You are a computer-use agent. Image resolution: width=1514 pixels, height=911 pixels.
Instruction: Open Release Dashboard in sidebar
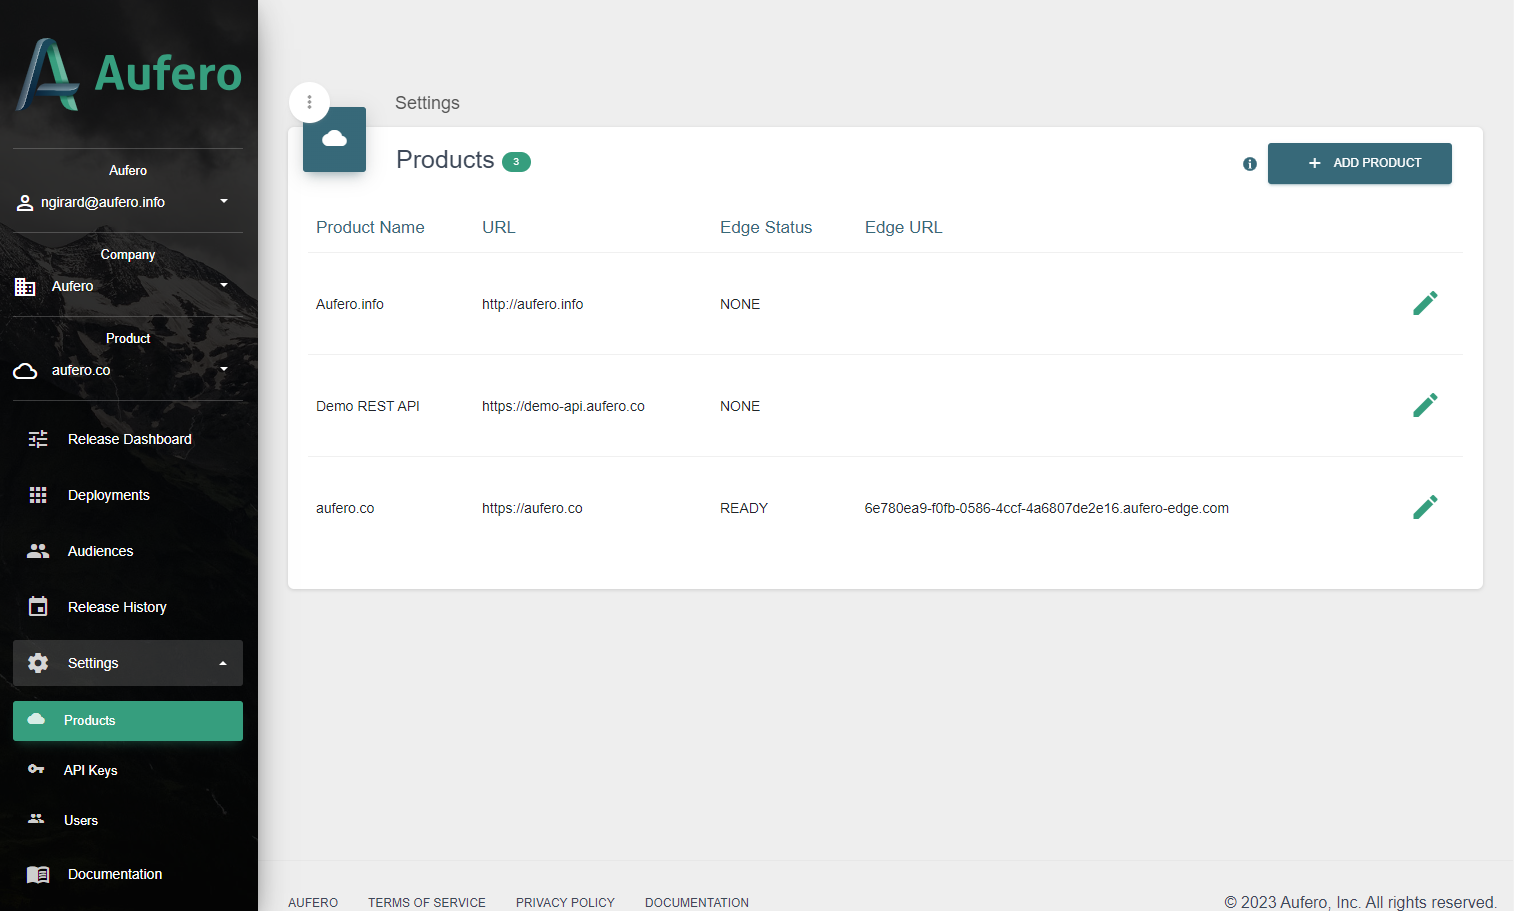tap(129, 439)
